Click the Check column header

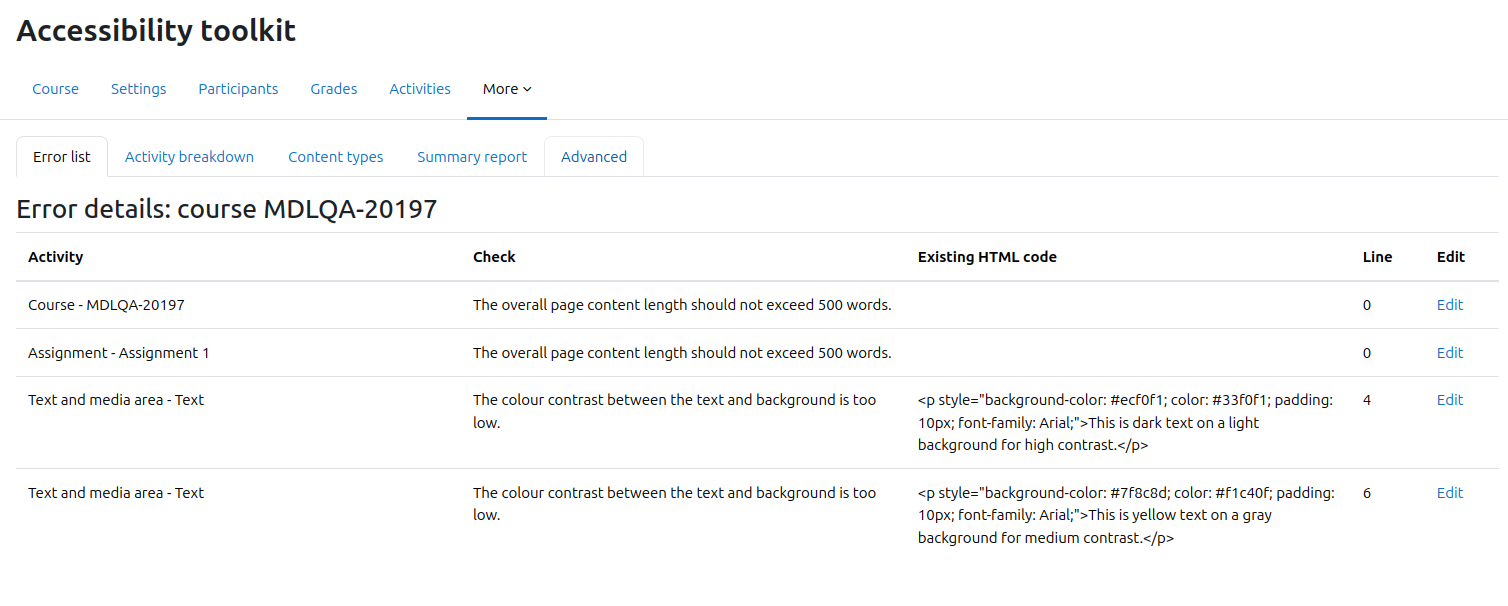tap(494, 257)
